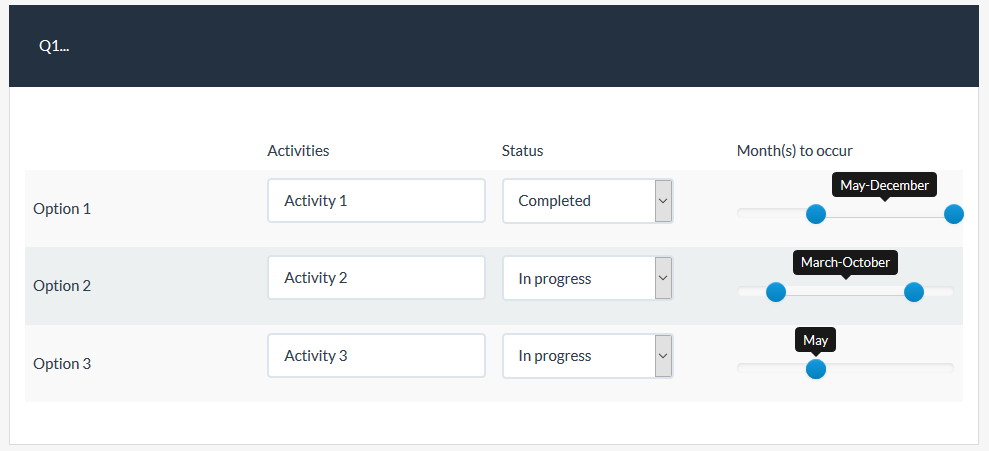
Task: Click the May tooltip above Option 3's slider
Action: pyautogui.click(x=816, y=340)
